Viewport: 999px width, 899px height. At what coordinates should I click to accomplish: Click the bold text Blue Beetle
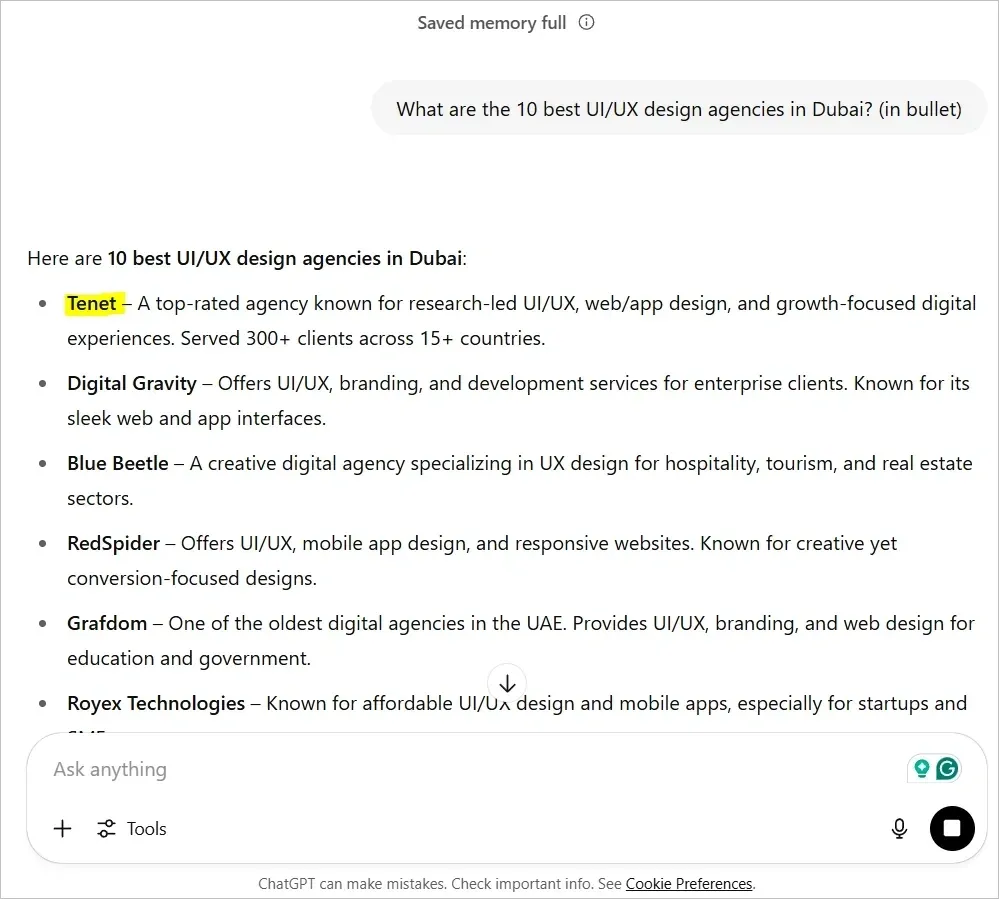pos(118,463)
